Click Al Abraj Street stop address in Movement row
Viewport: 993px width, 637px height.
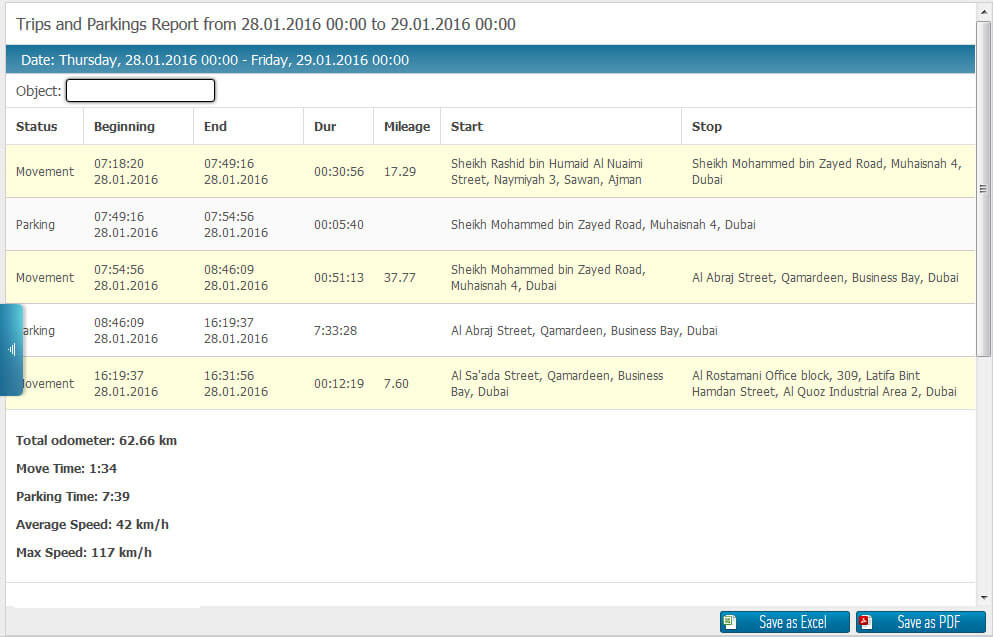(x=825, y=277)
